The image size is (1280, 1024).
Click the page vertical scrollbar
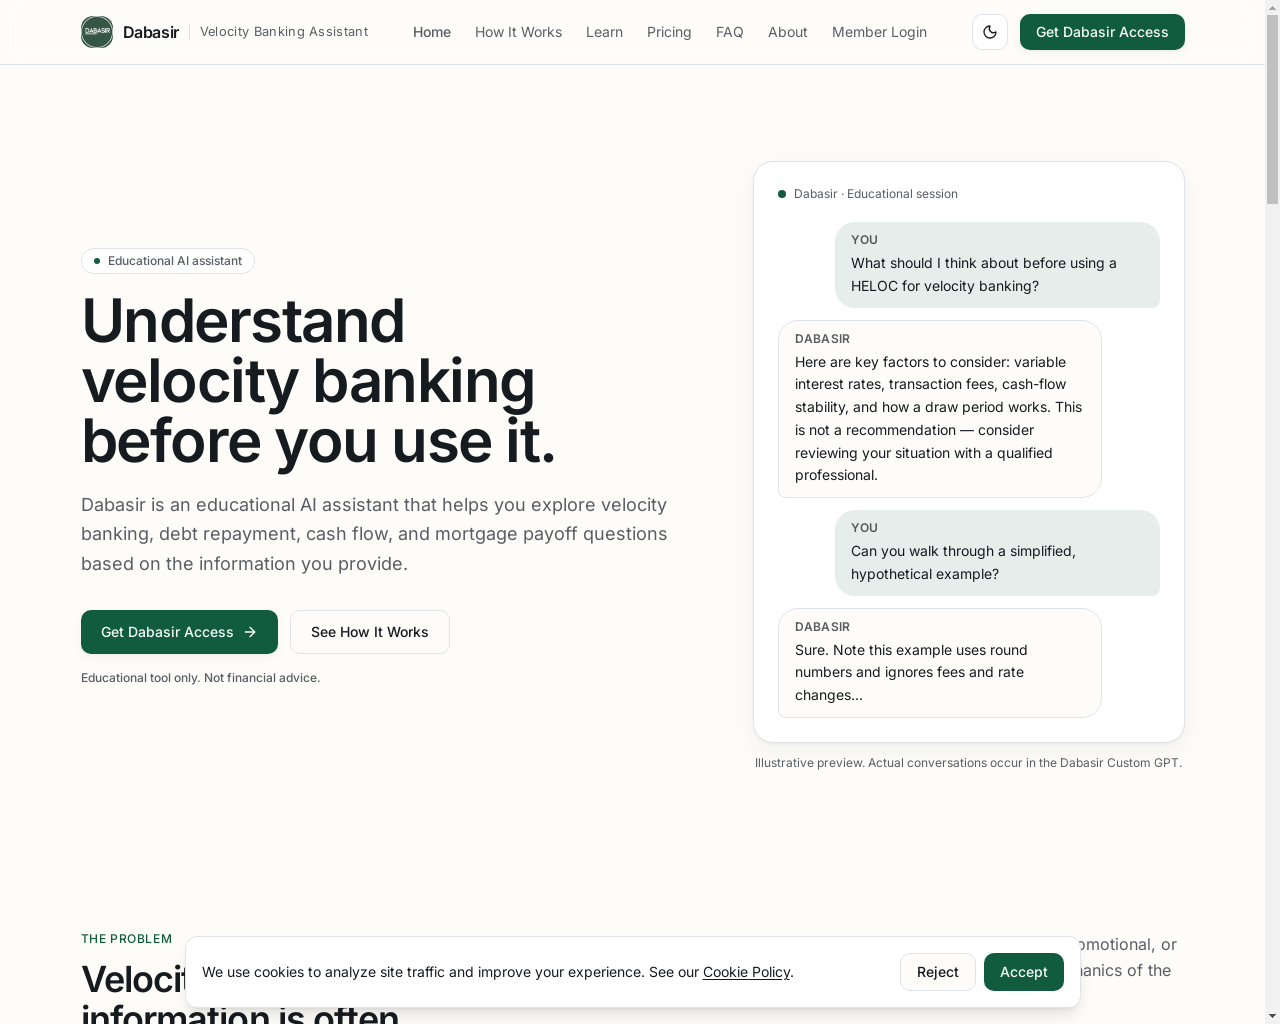pyautogui.click(x=1272, y=512)
